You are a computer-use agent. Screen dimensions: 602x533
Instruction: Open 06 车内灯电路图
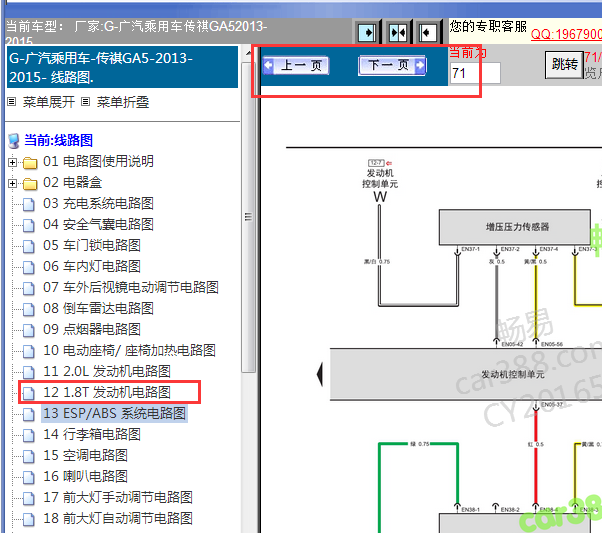pos(92,266)
